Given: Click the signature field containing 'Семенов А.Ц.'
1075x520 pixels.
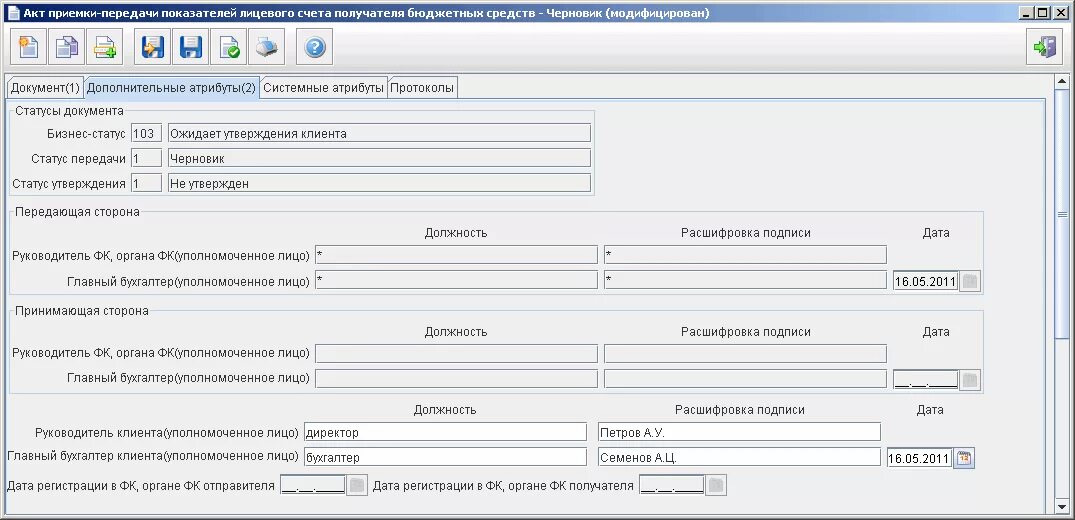Looking at the screenshot, I should (739, 457).
